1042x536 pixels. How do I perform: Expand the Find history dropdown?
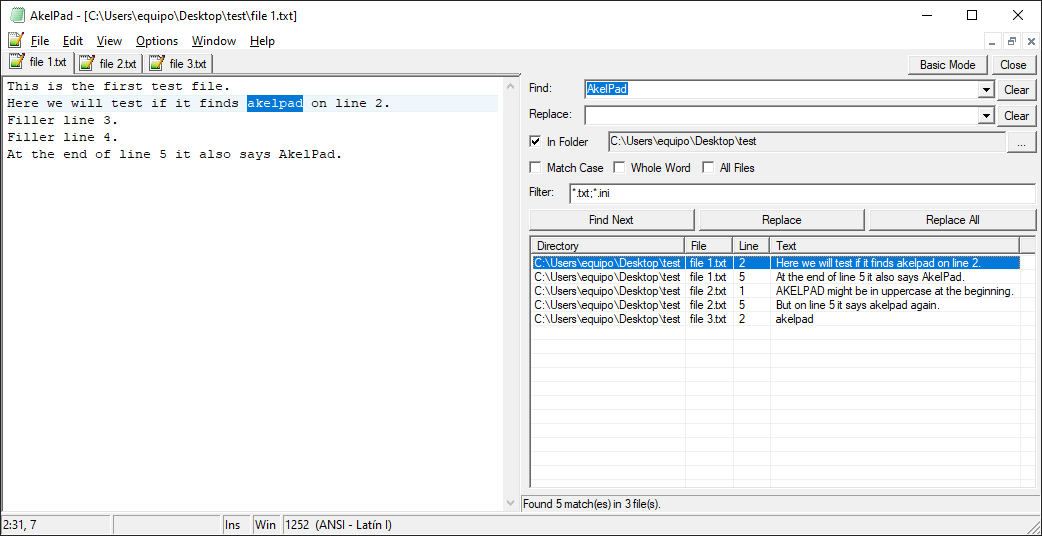(x=986, y=90)
